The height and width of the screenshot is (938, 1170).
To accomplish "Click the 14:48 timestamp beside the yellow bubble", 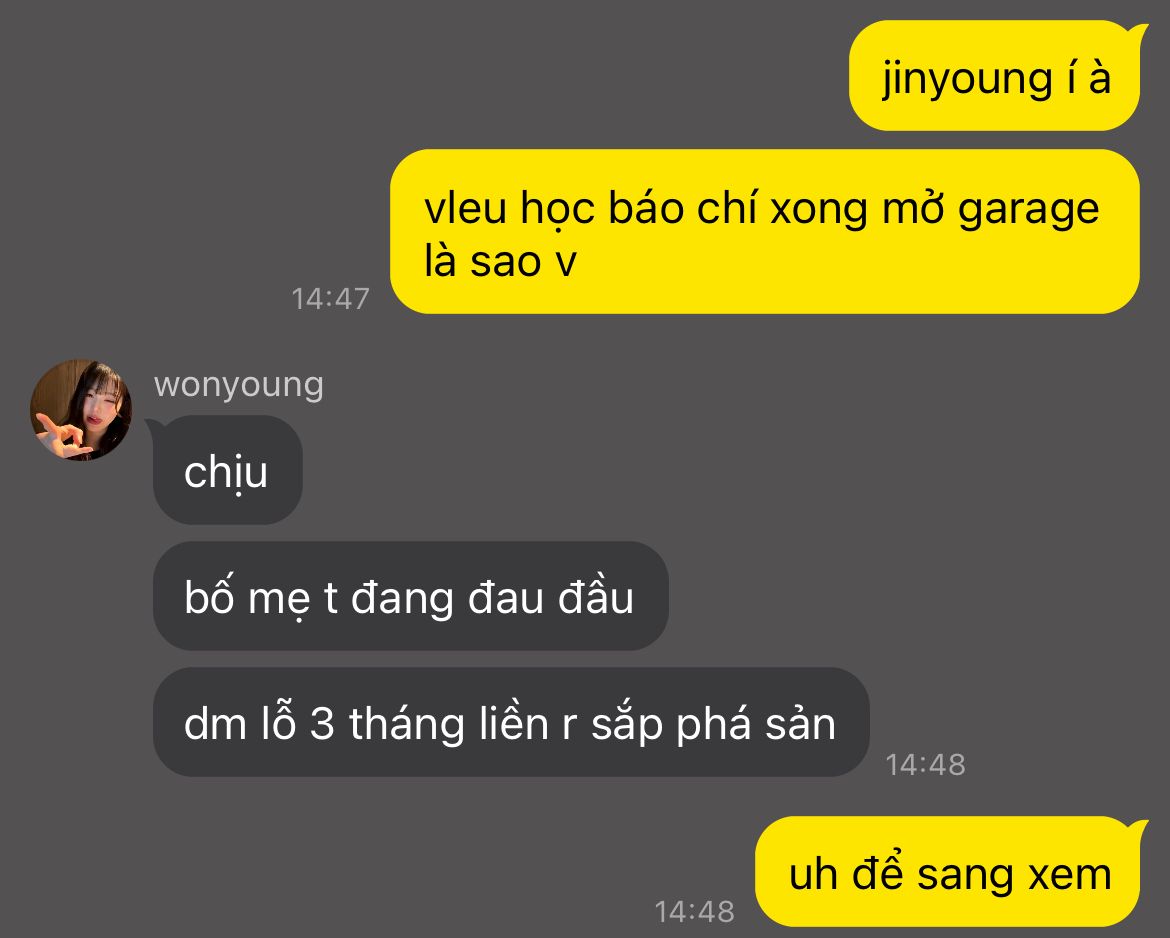I will 694,912.
